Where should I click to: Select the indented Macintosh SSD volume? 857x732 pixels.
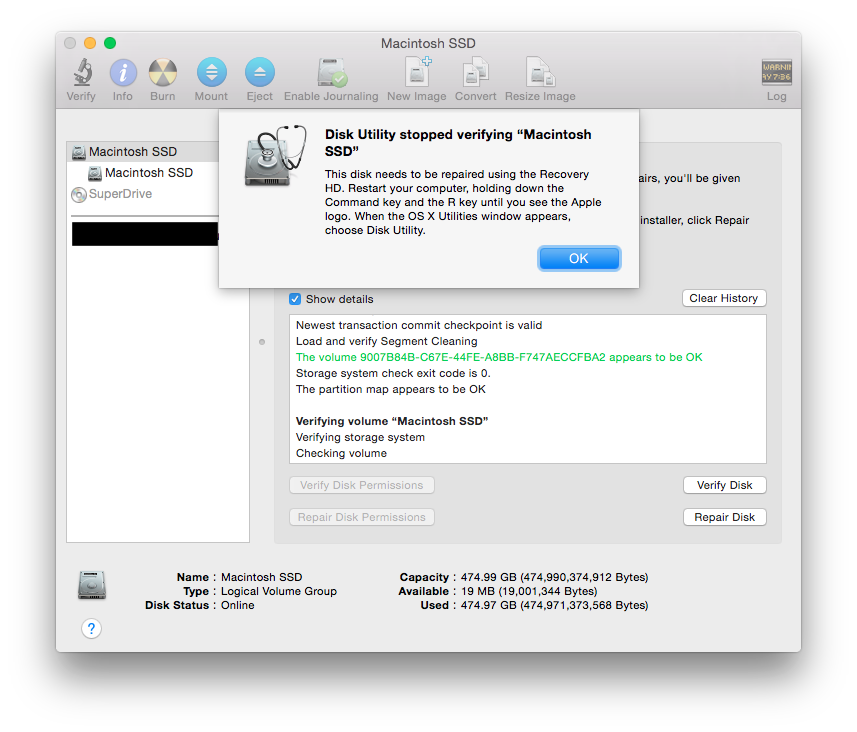pos(143,173)
